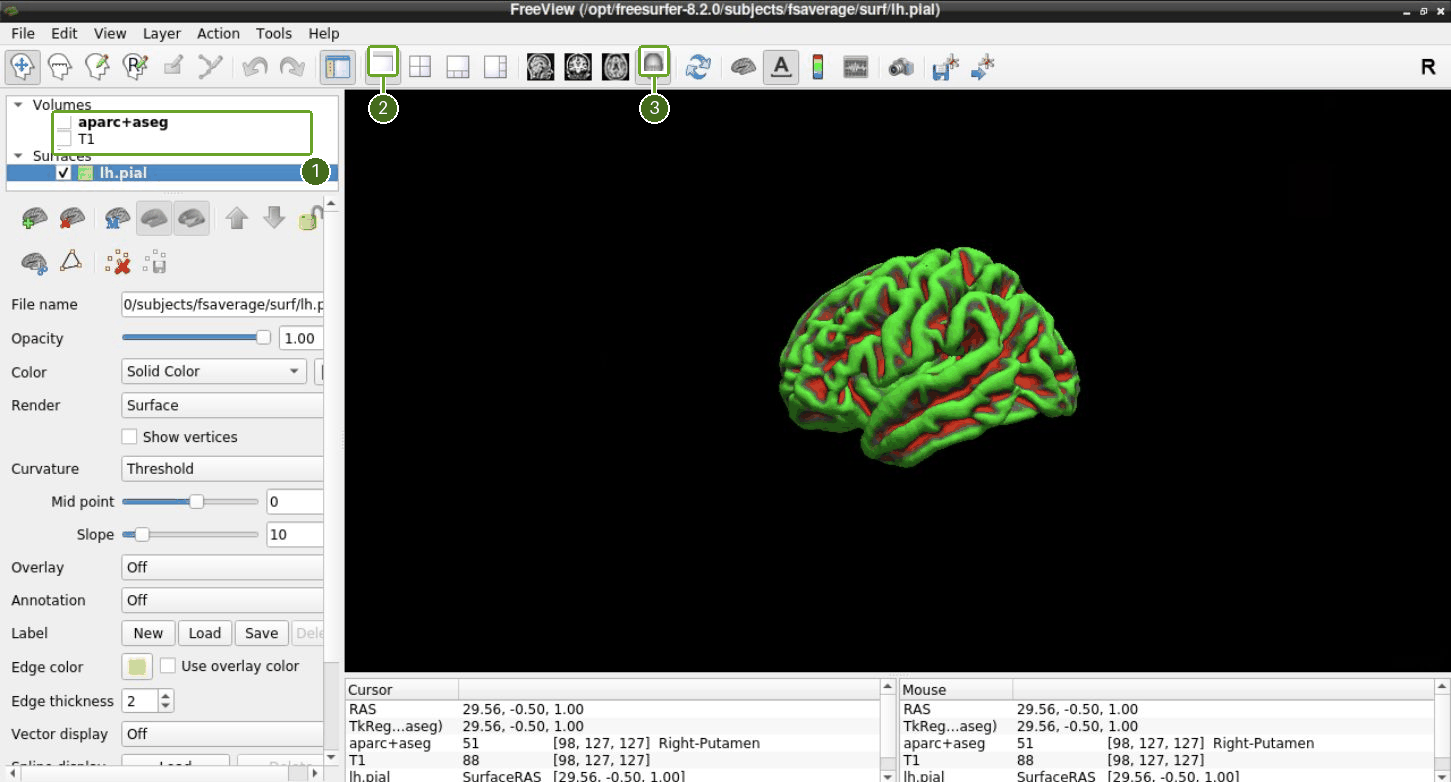Image resolution: width=1451 pixels, height=782 pixels.
Task: Switch to 2x2 layout view
Action: click(420, 67)
